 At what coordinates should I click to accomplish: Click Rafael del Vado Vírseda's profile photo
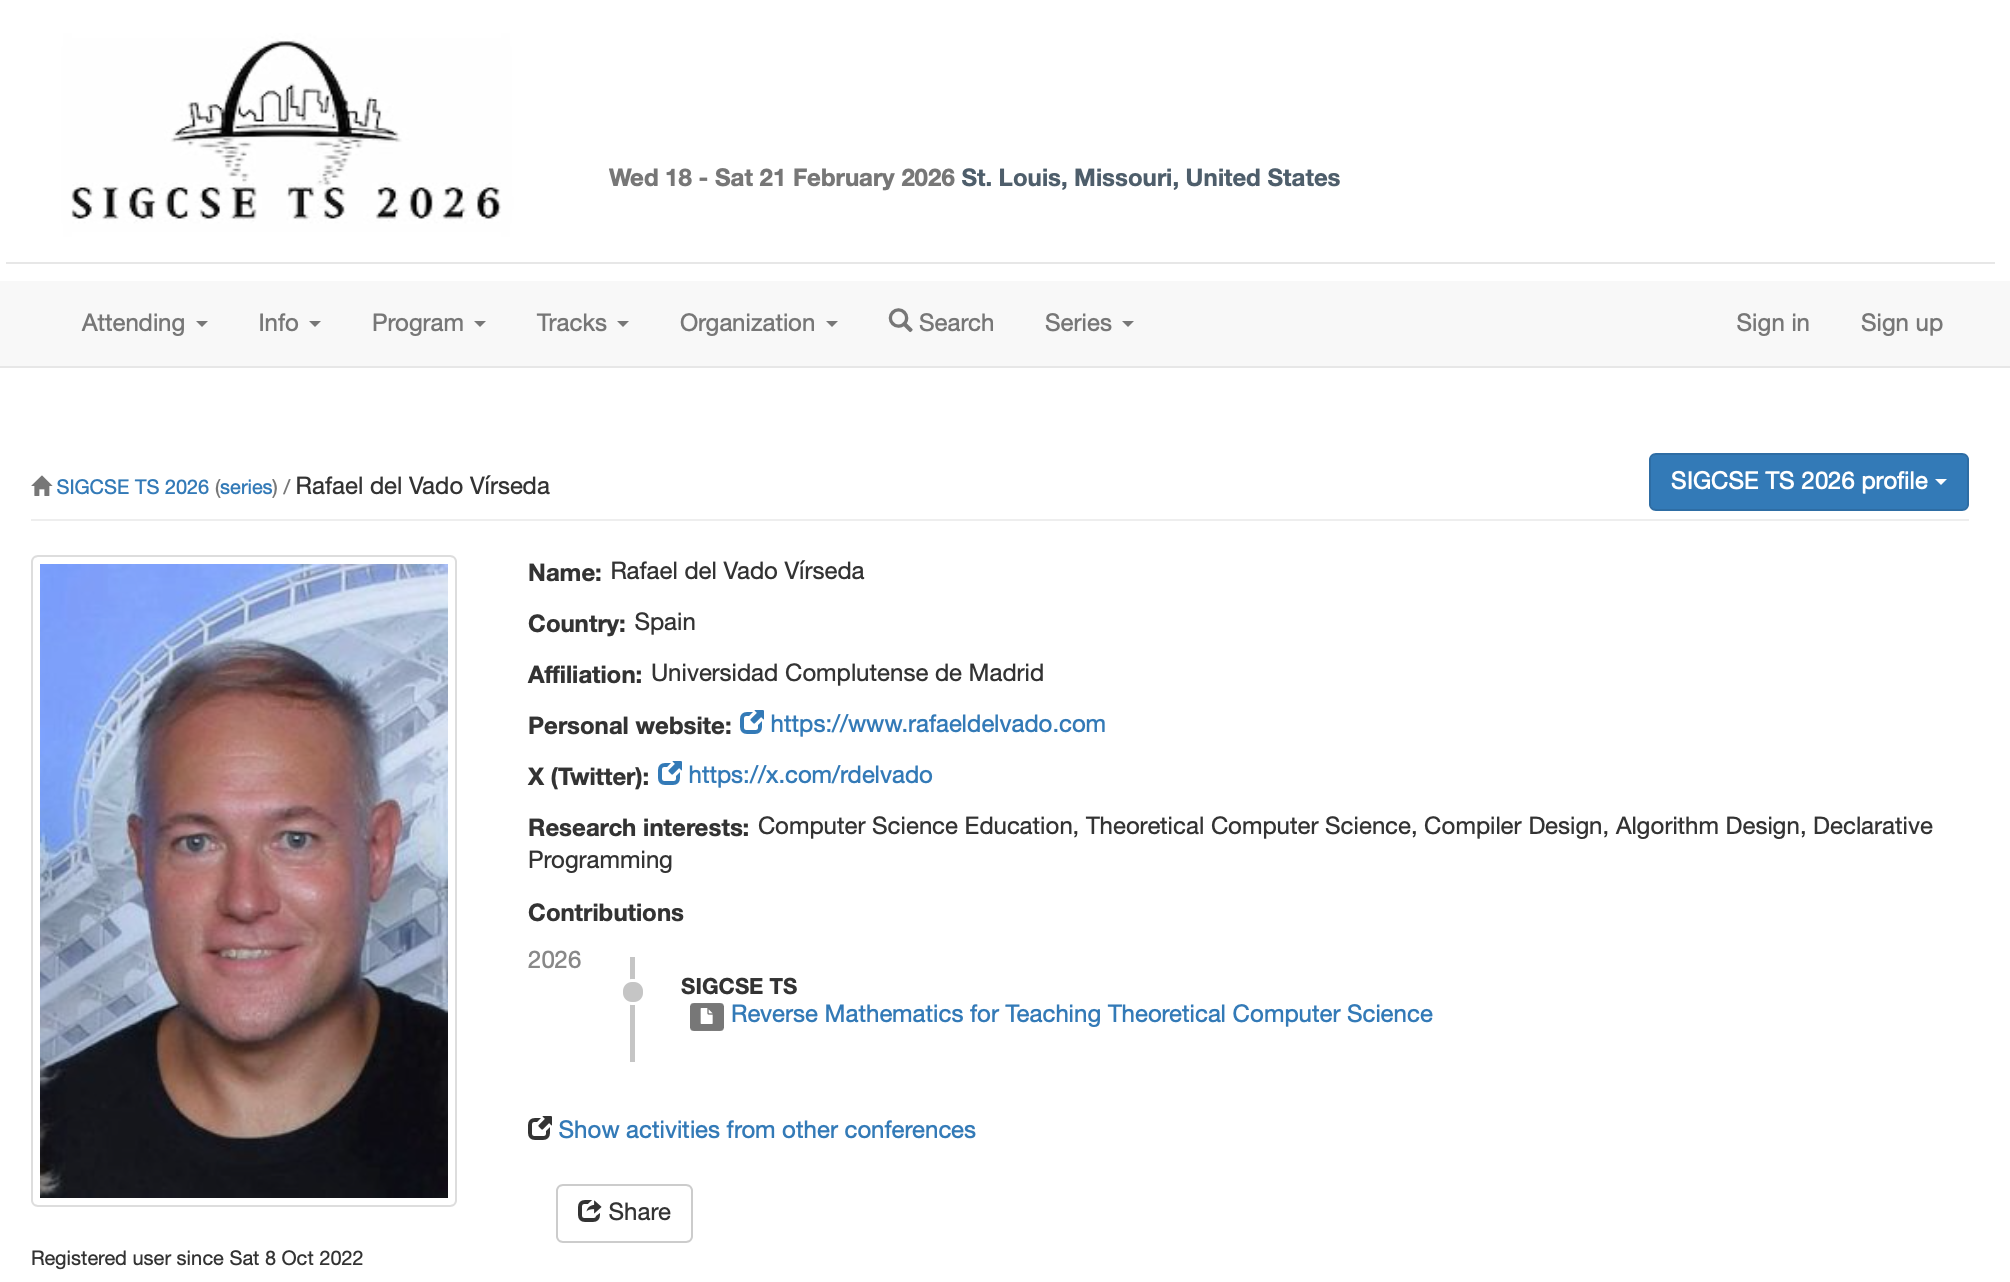coord(244,880)
